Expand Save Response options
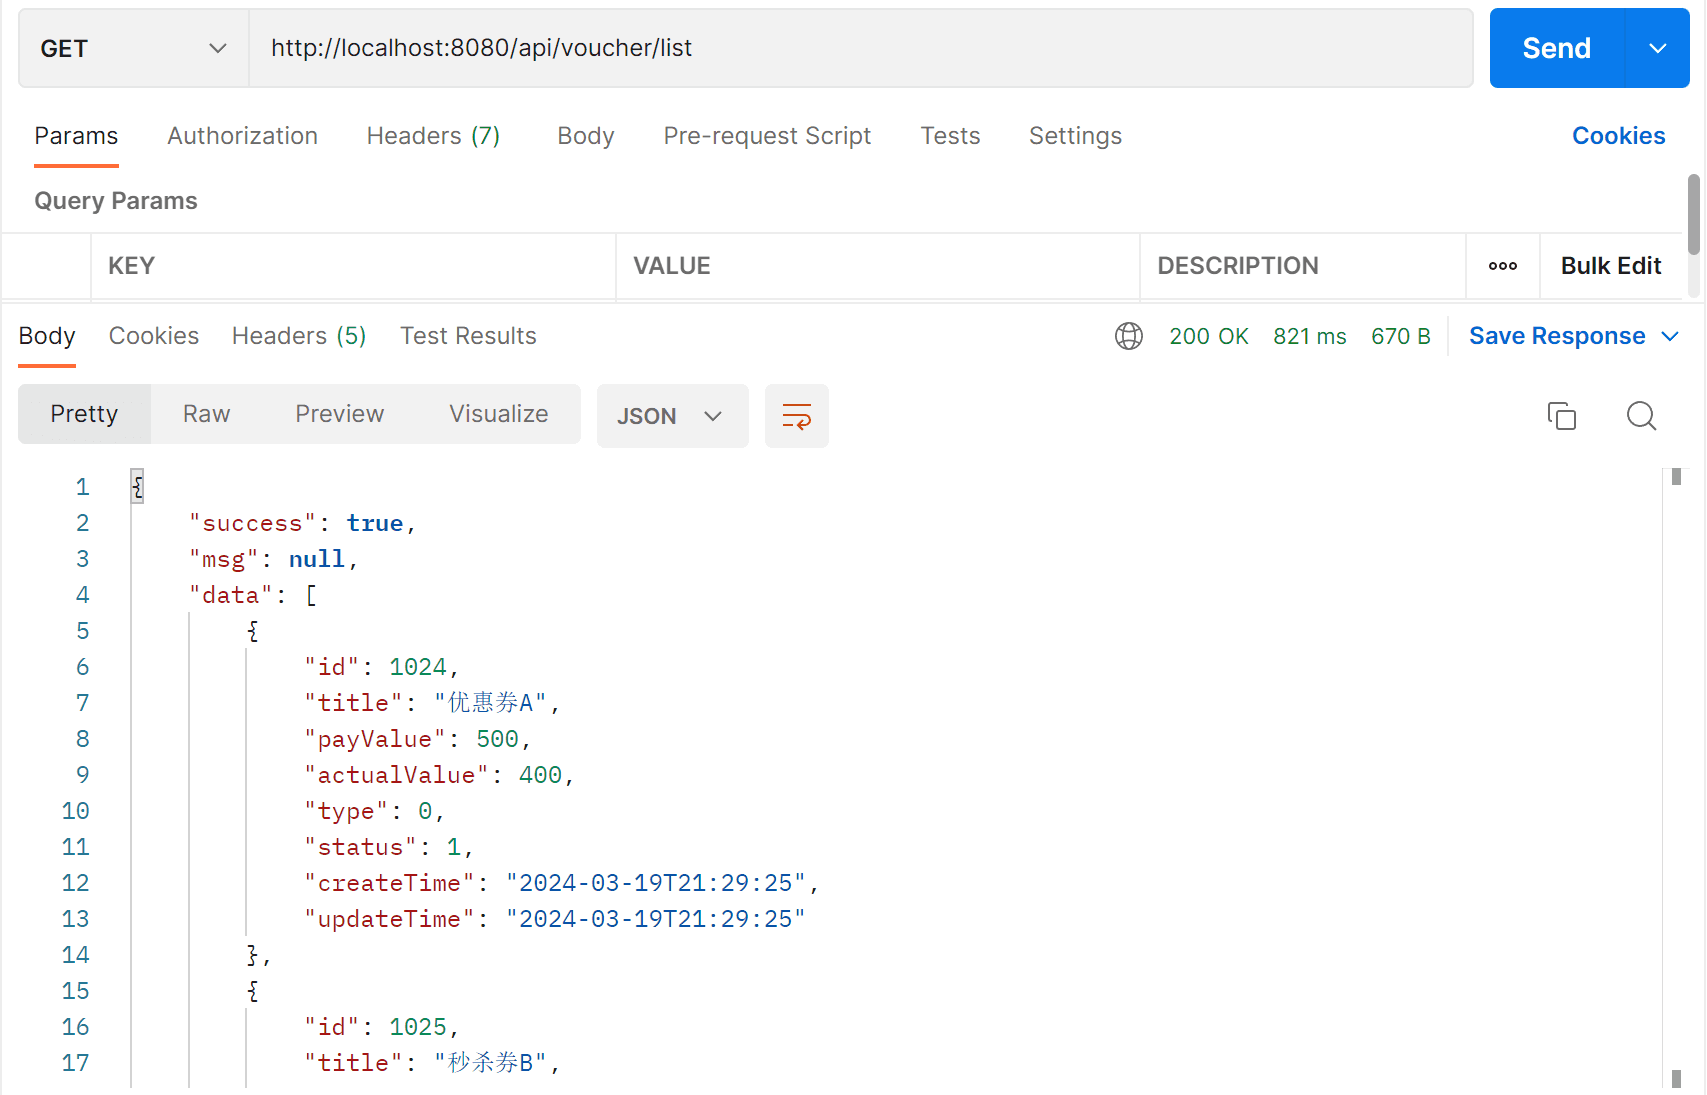The width and height of the screenshot is (1707, 1095). tap(1670, 336)
